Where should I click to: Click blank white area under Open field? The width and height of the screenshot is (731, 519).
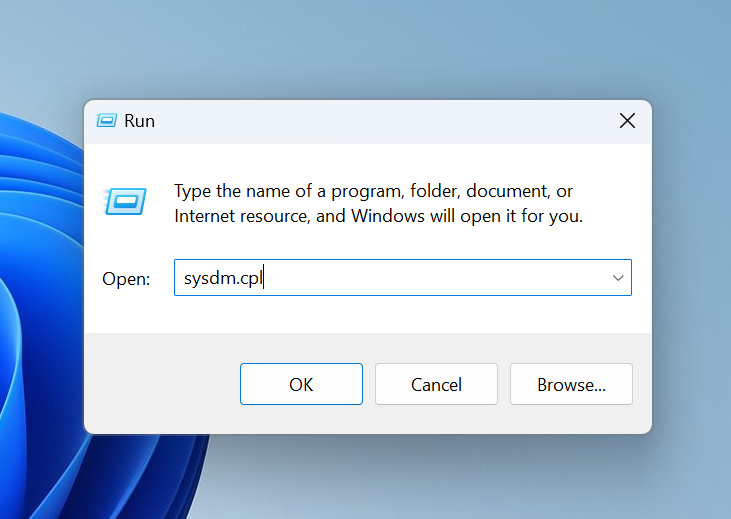coord(367,314)
